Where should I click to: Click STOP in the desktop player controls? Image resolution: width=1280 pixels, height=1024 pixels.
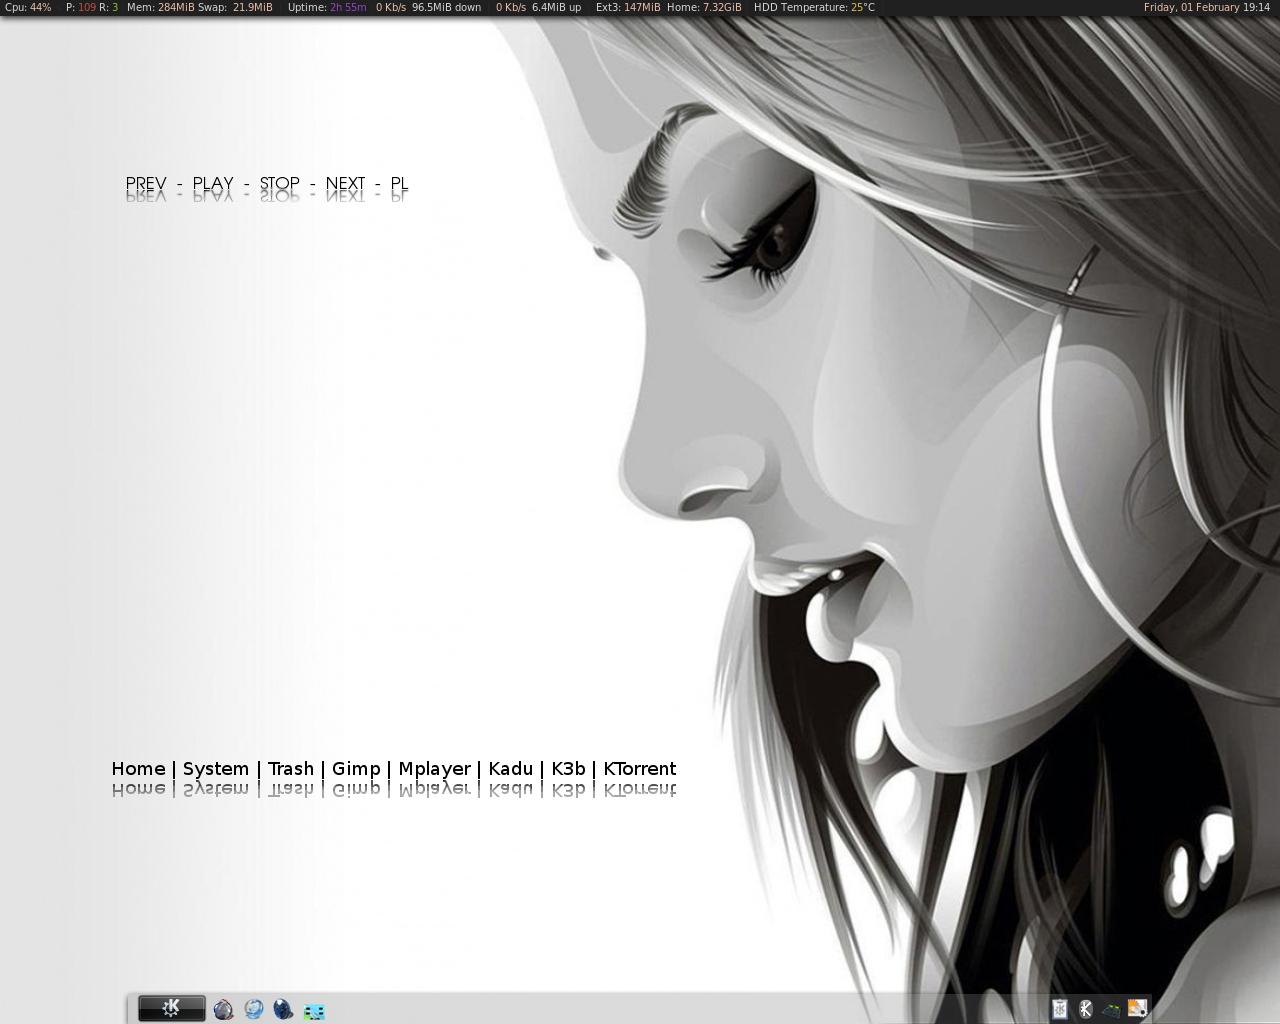pos(280,184)
